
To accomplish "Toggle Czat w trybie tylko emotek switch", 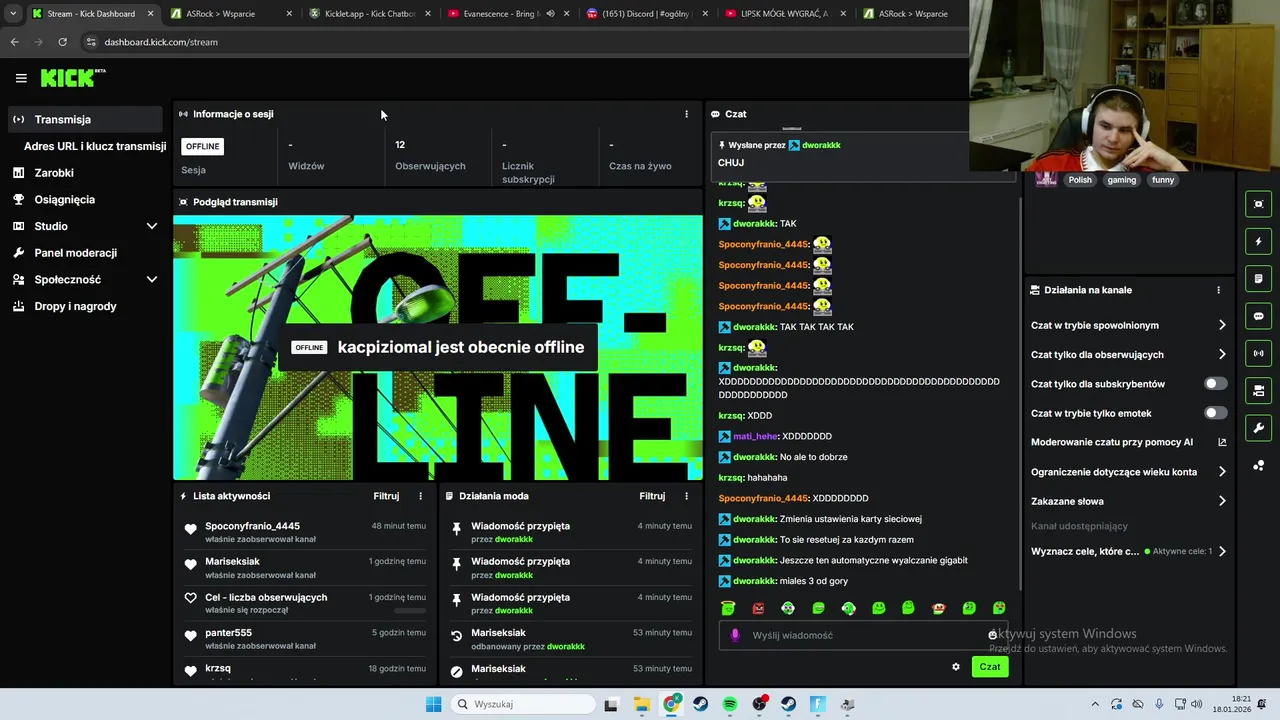I will click(x=1215, y=413).
